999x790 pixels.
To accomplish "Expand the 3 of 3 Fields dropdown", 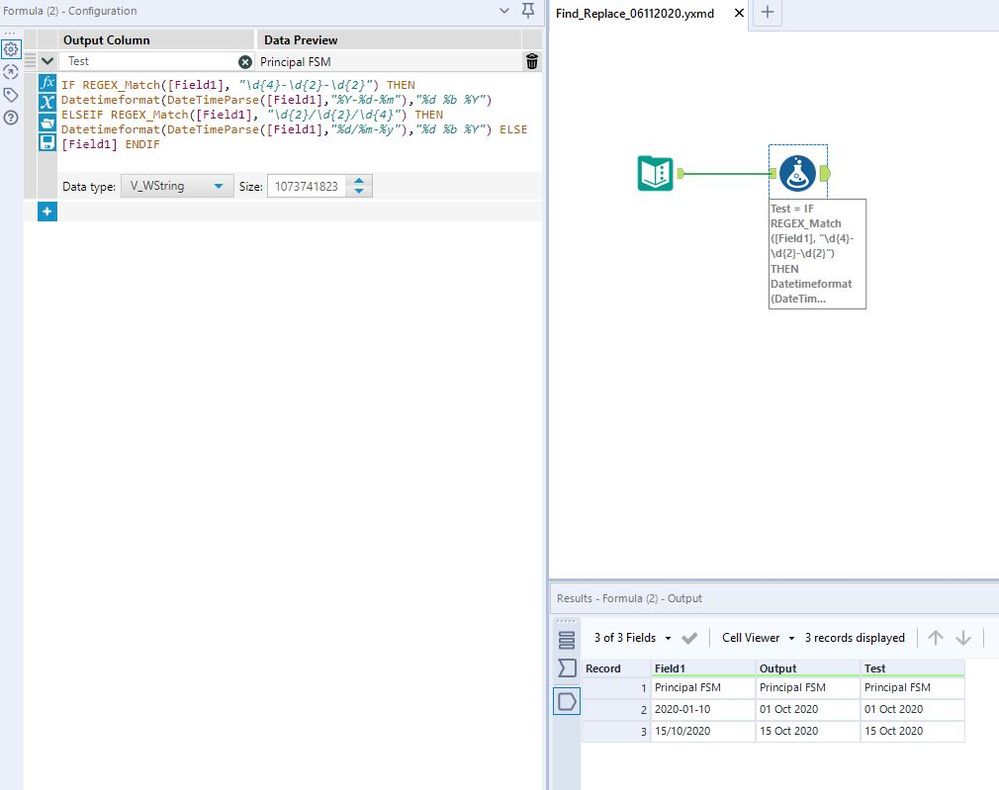I will (x=633, y=638).
